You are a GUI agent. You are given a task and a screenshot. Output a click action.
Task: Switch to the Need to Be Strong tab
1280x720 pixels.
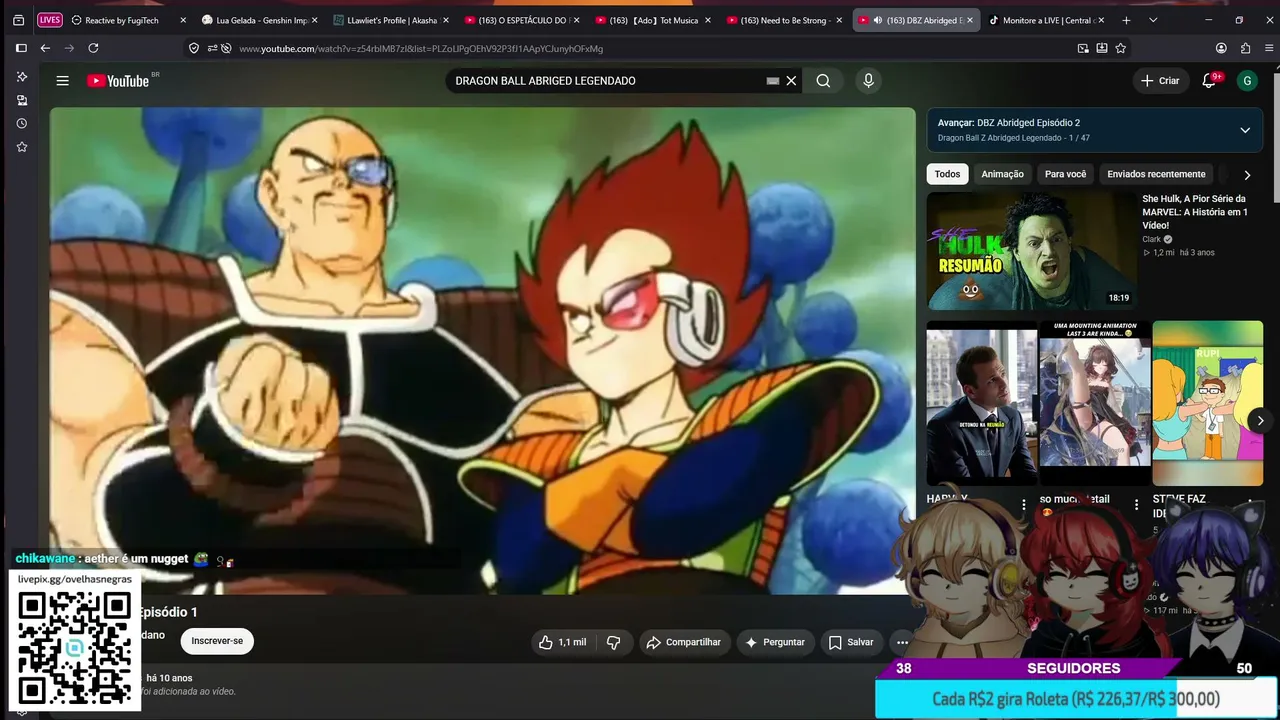784,20
